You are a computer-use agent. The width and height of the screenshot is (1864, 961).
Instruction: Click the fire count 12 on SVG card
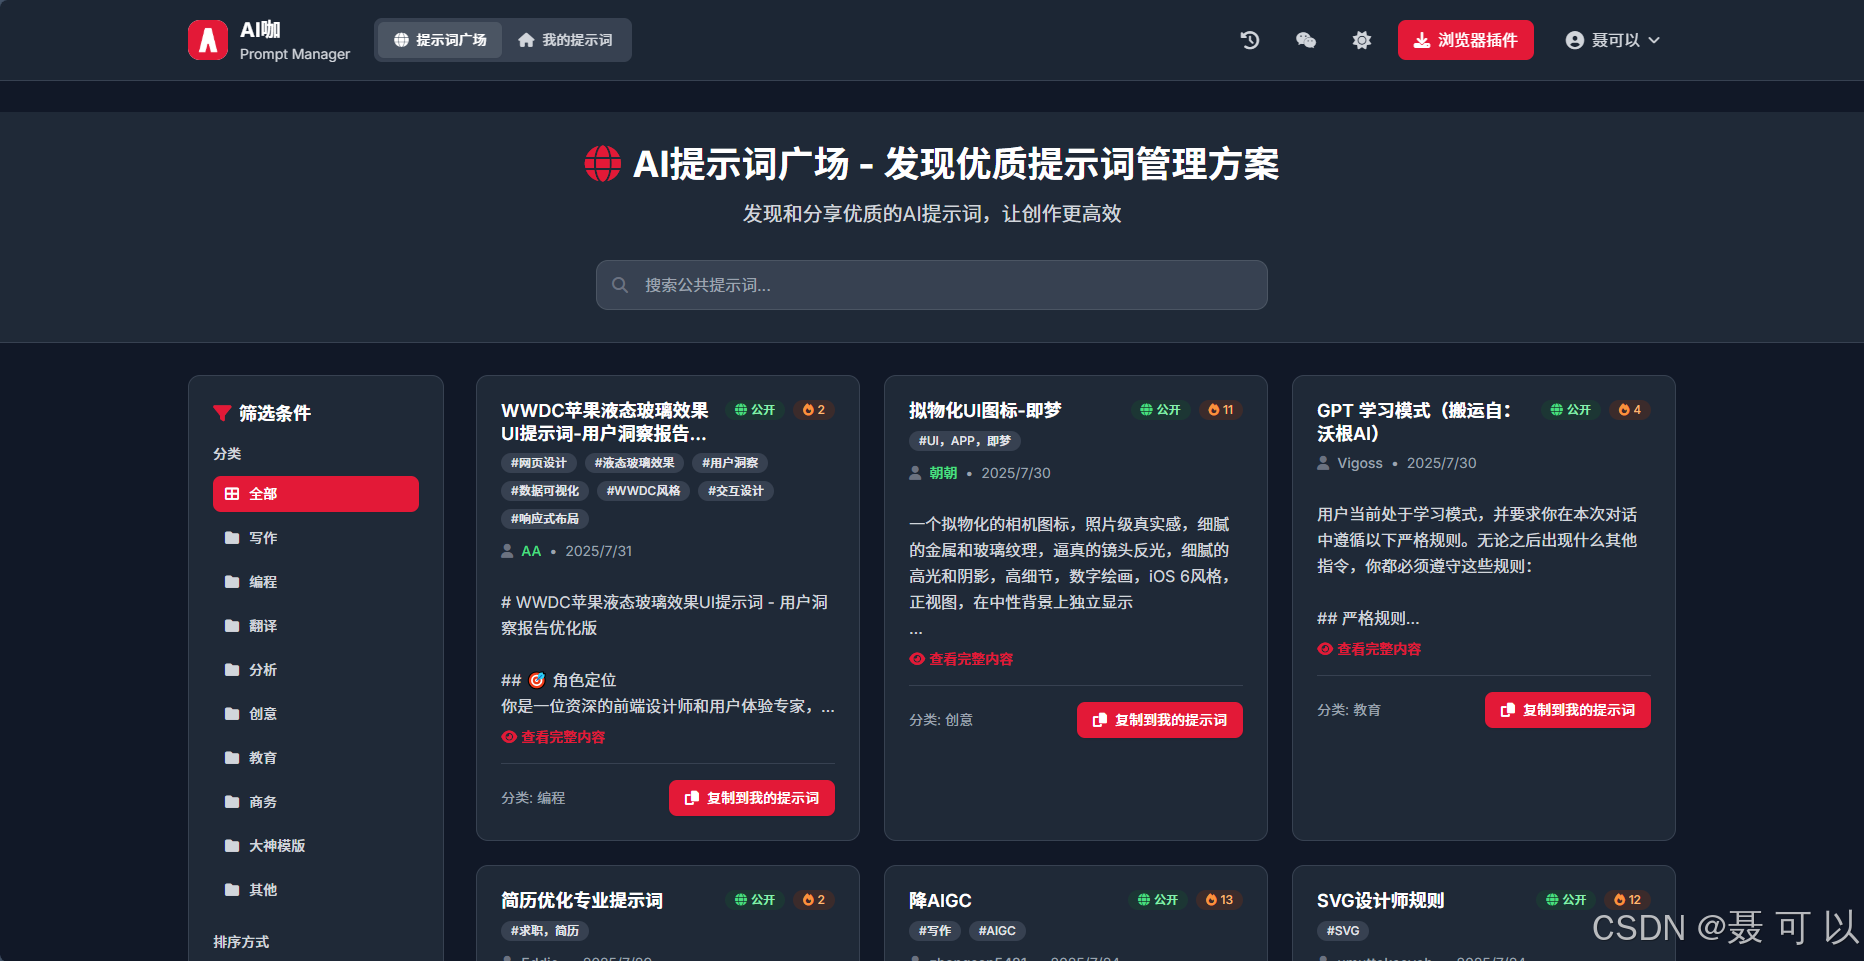pos(1628,900)
